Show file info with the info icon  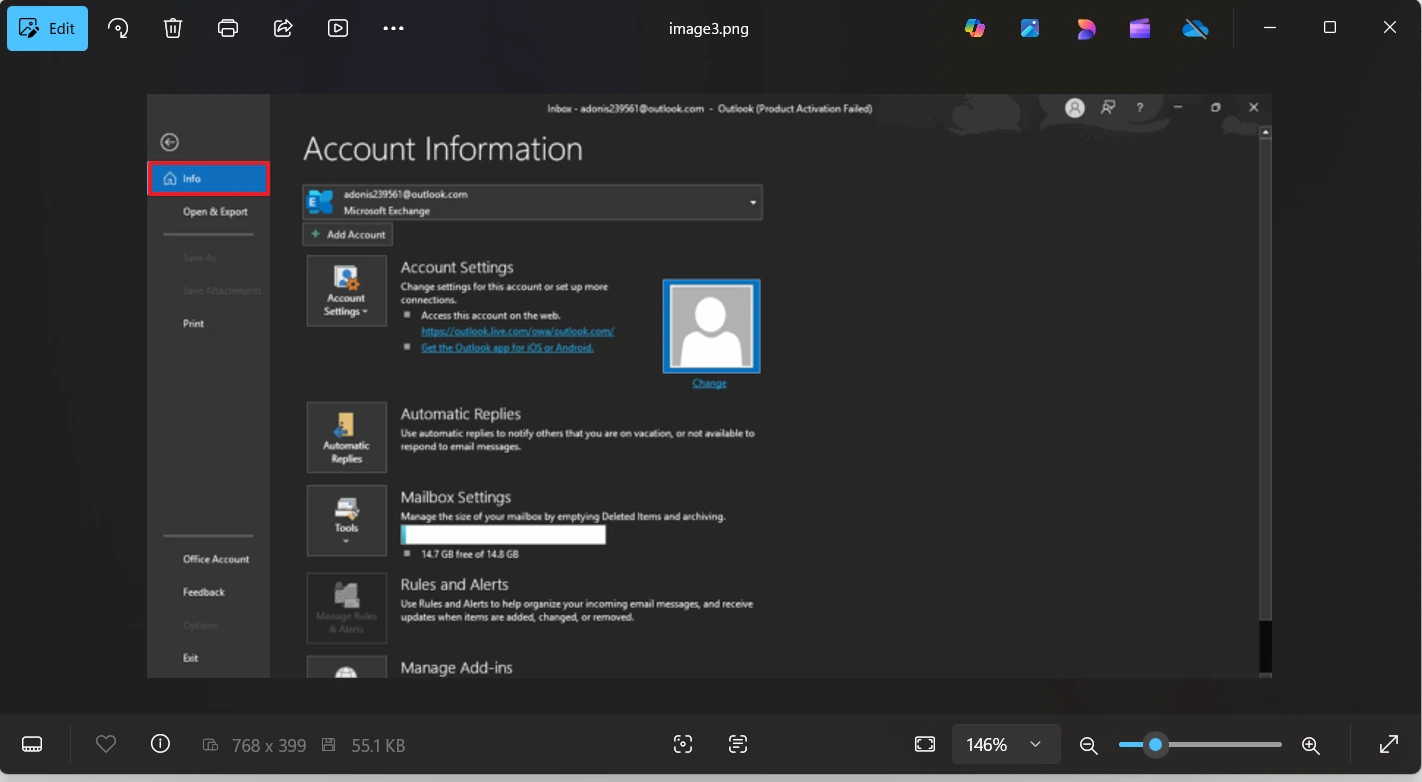click(x=160, y=744)
